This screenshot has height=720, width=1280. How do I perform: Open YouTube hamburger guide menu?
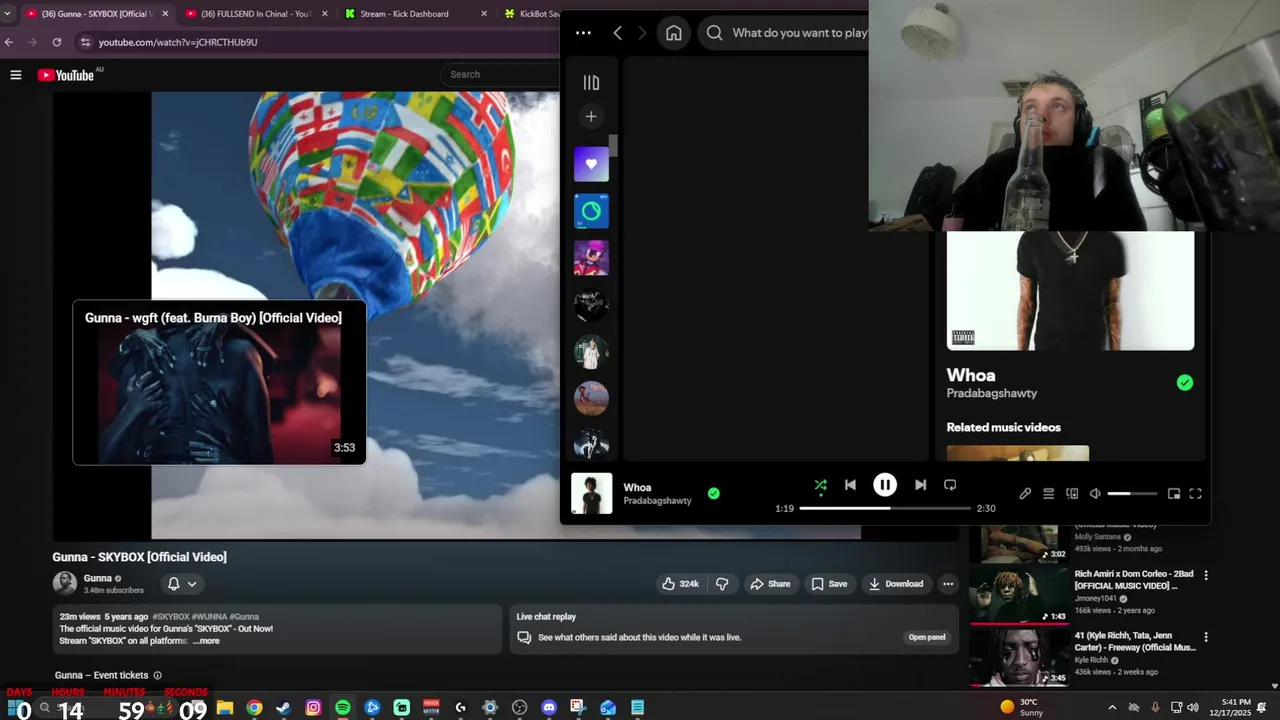click(x=16, y=75)
